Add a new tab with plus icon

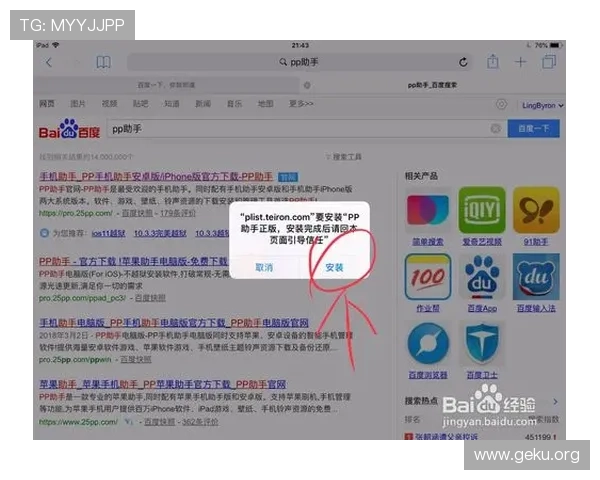click(520, 62)
